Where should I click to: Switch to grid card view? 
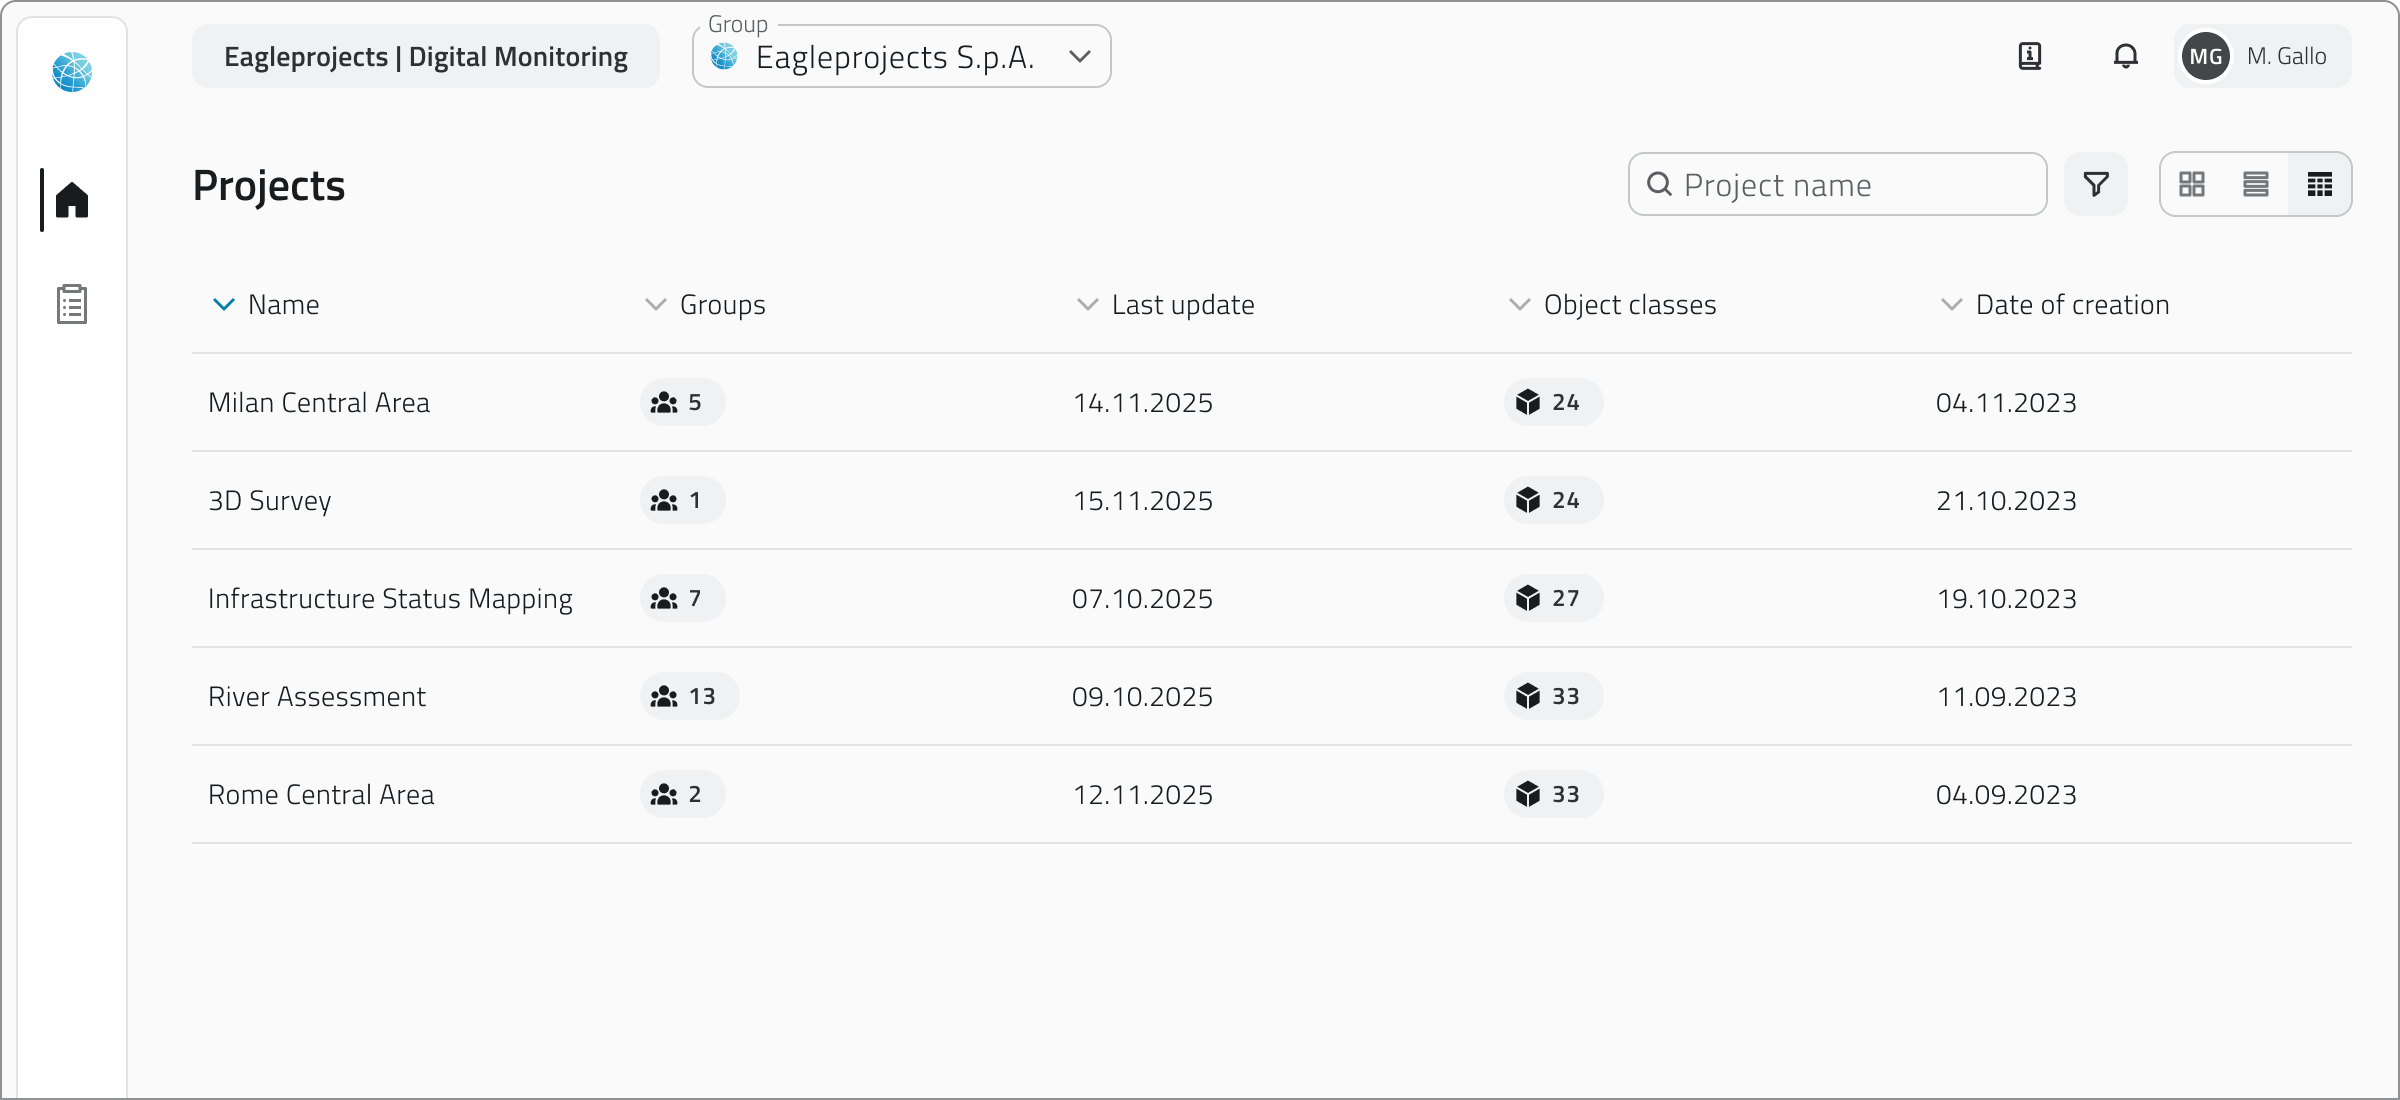pos(2192,184)
